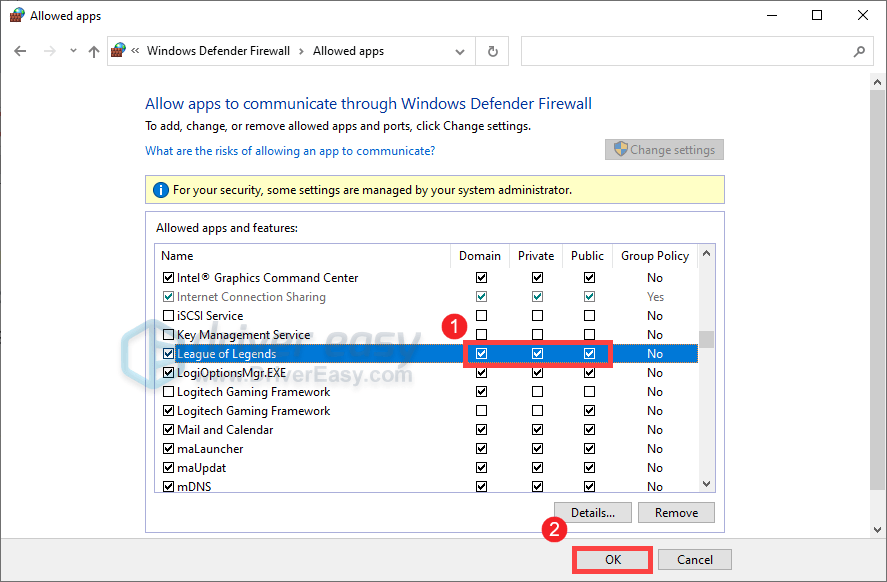The height and width of the screenshot is (582, 887).
Task: Refresh the Allowed apps page
Action: coord(493,51)
